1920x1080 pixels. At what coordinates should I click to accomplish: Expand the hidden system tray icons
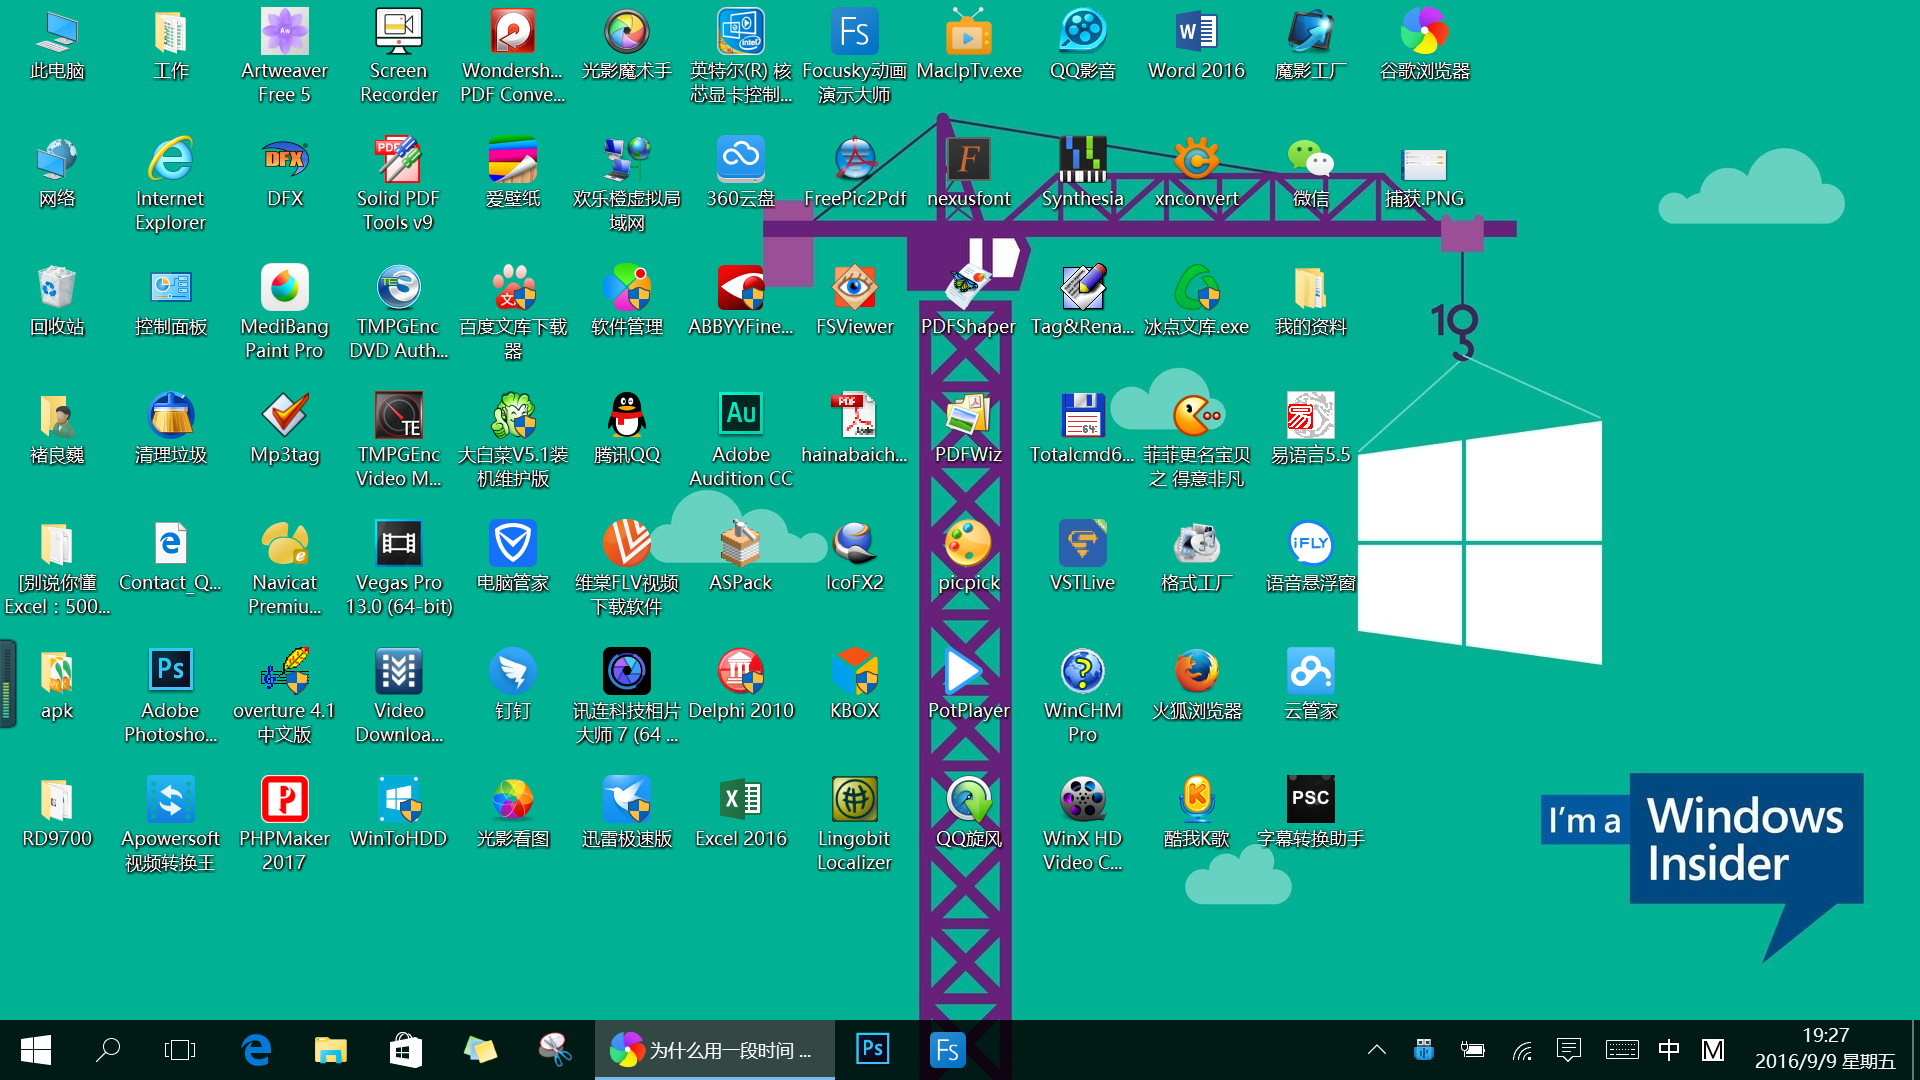click(1376, 1050)
